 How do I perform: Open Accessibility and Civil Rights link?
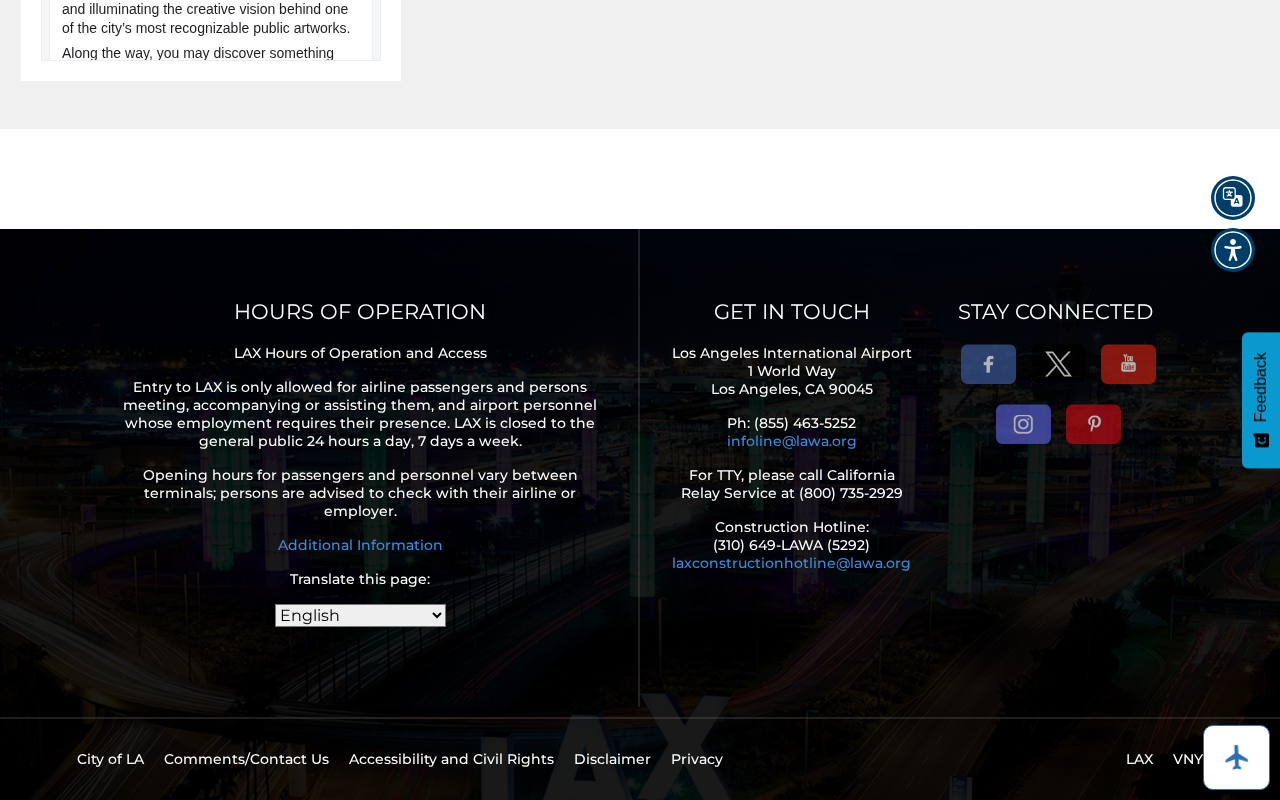tap(451, 759)
